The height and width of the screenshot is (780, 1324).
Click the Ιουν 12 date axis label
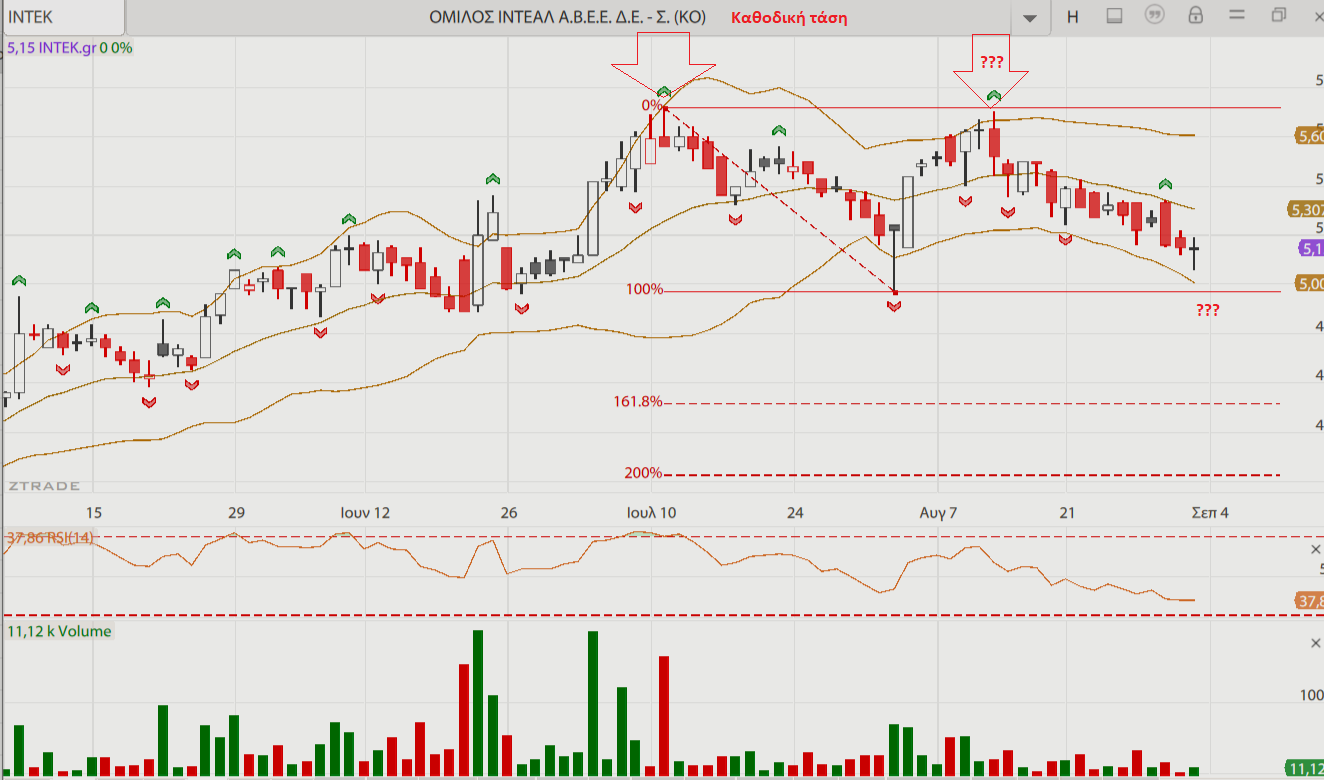point(363,512)
